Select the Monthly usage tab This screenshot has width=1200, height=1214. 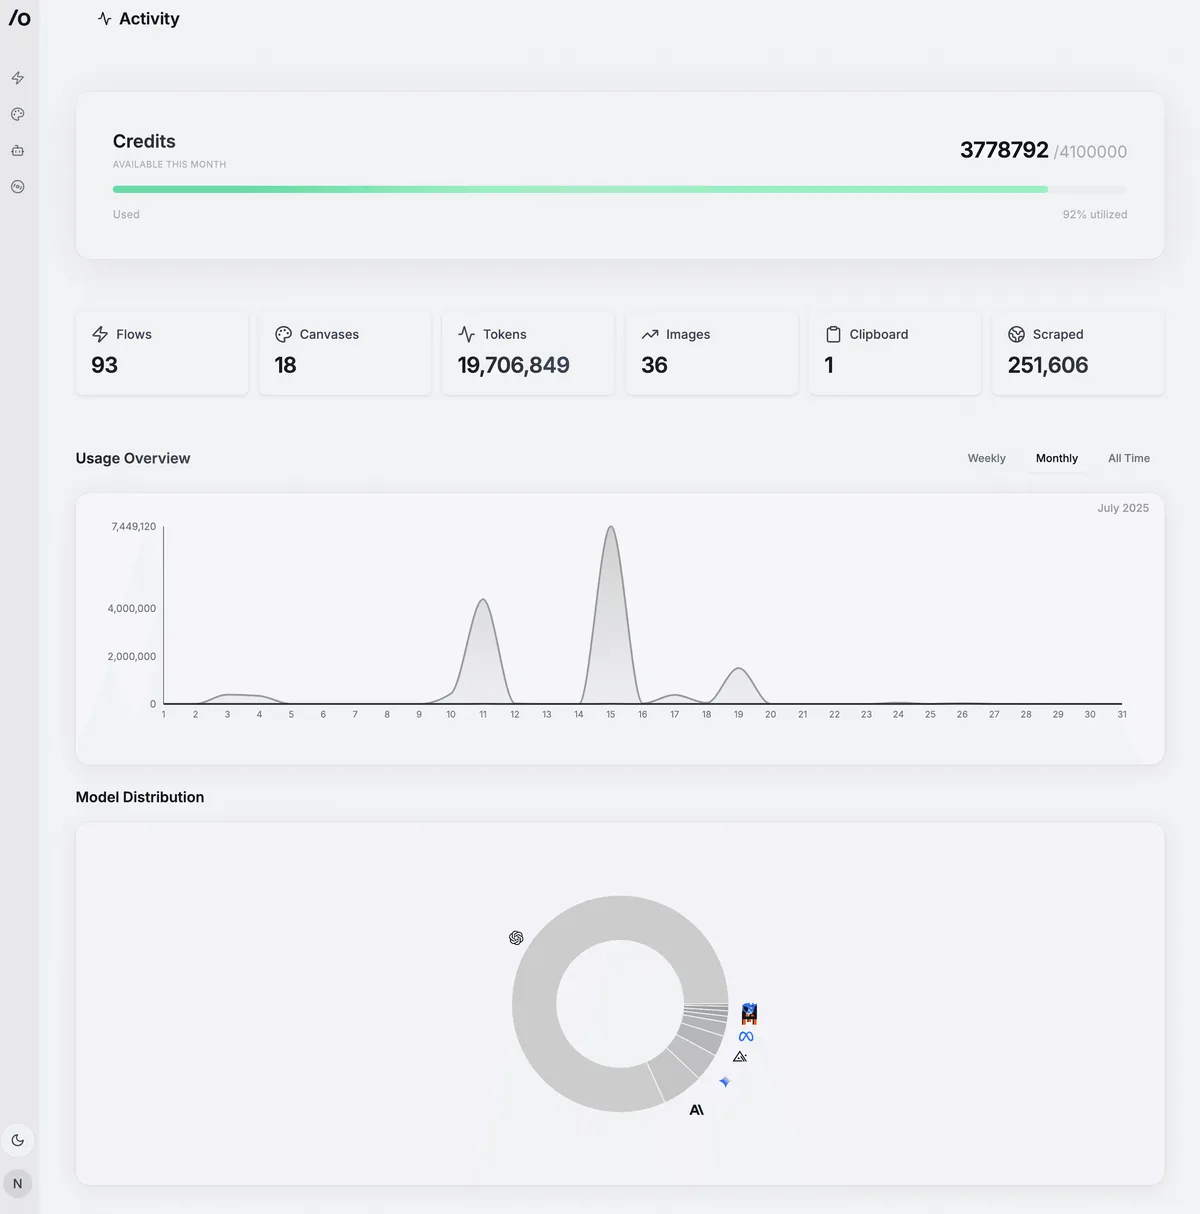[x=1057, y=458]
